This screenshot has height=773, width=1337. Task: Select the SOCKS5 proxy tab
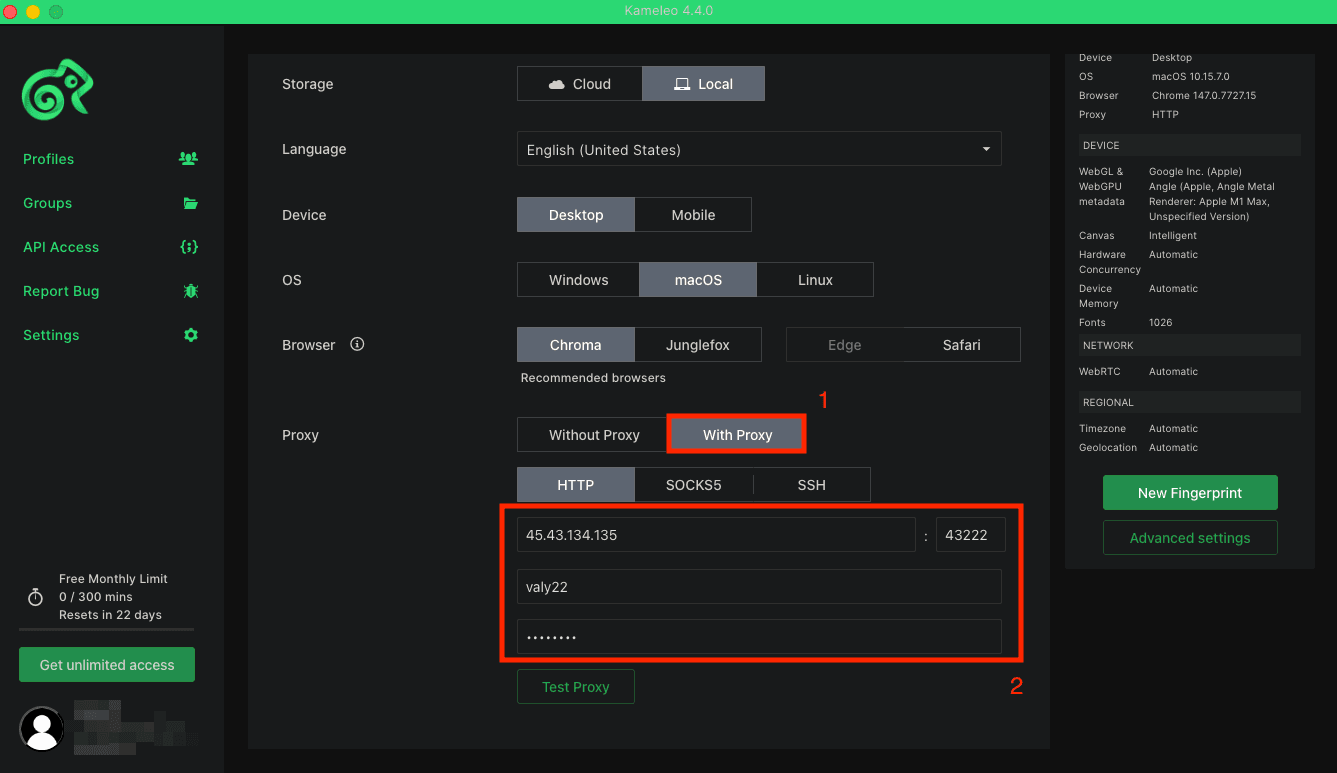point(693,484)
